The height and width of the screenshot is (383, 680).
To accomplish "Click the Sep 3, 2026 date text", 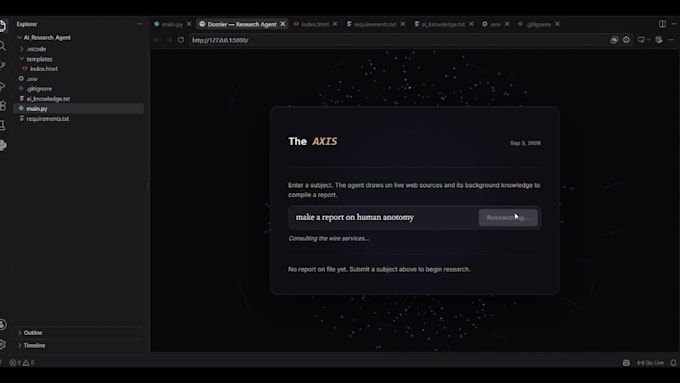I will point(525,143).
